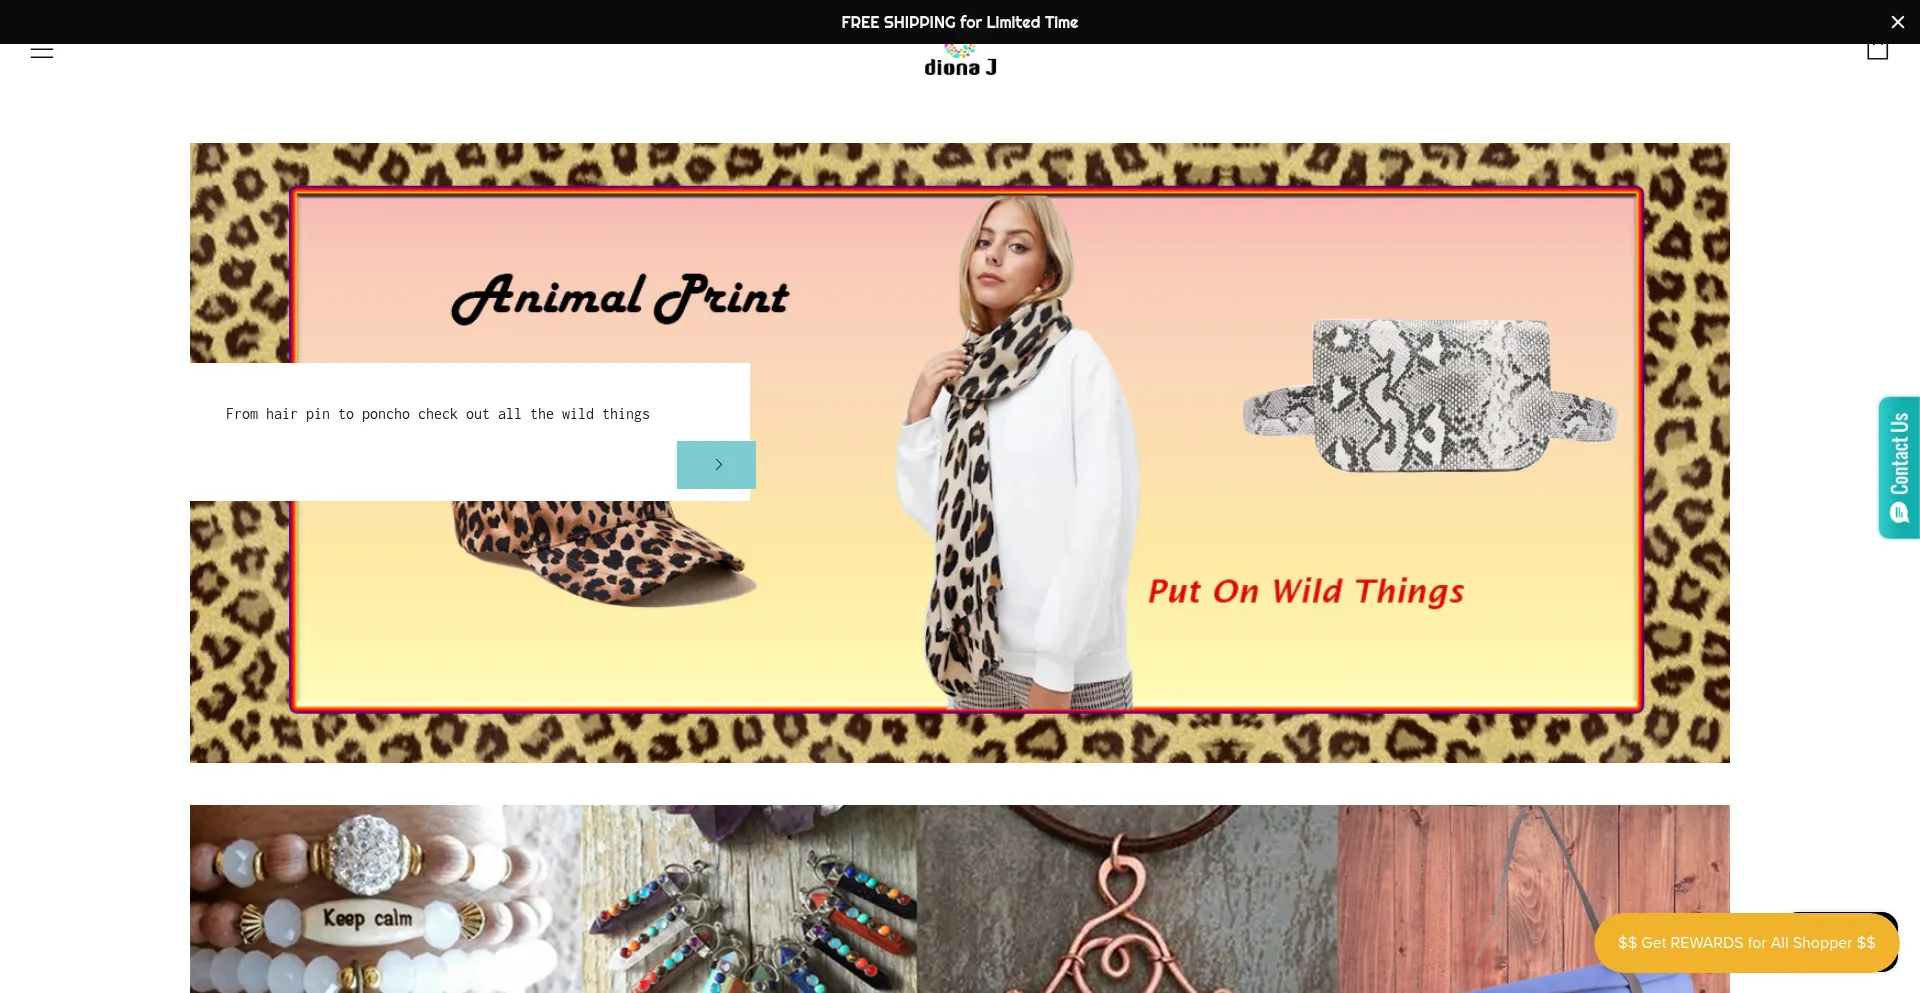This screenshot has height=993, width=1920.
Task: Click the Put On Wild Things text
Action: (x=1306, y=591)
